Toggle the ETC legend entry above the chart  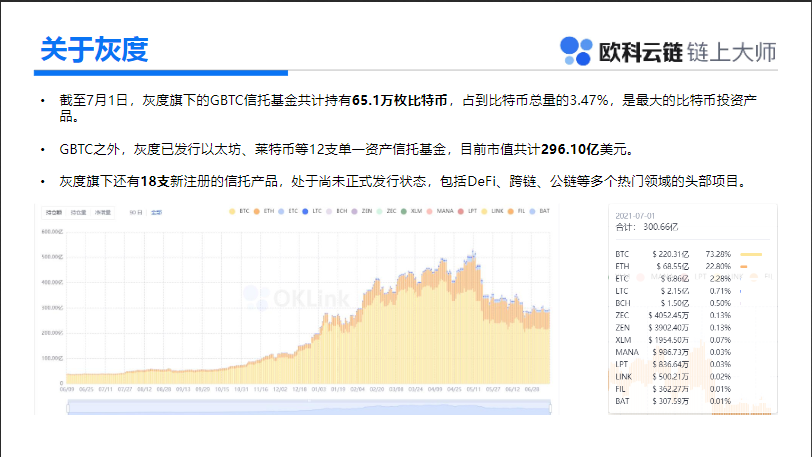(x=288, y=211)
